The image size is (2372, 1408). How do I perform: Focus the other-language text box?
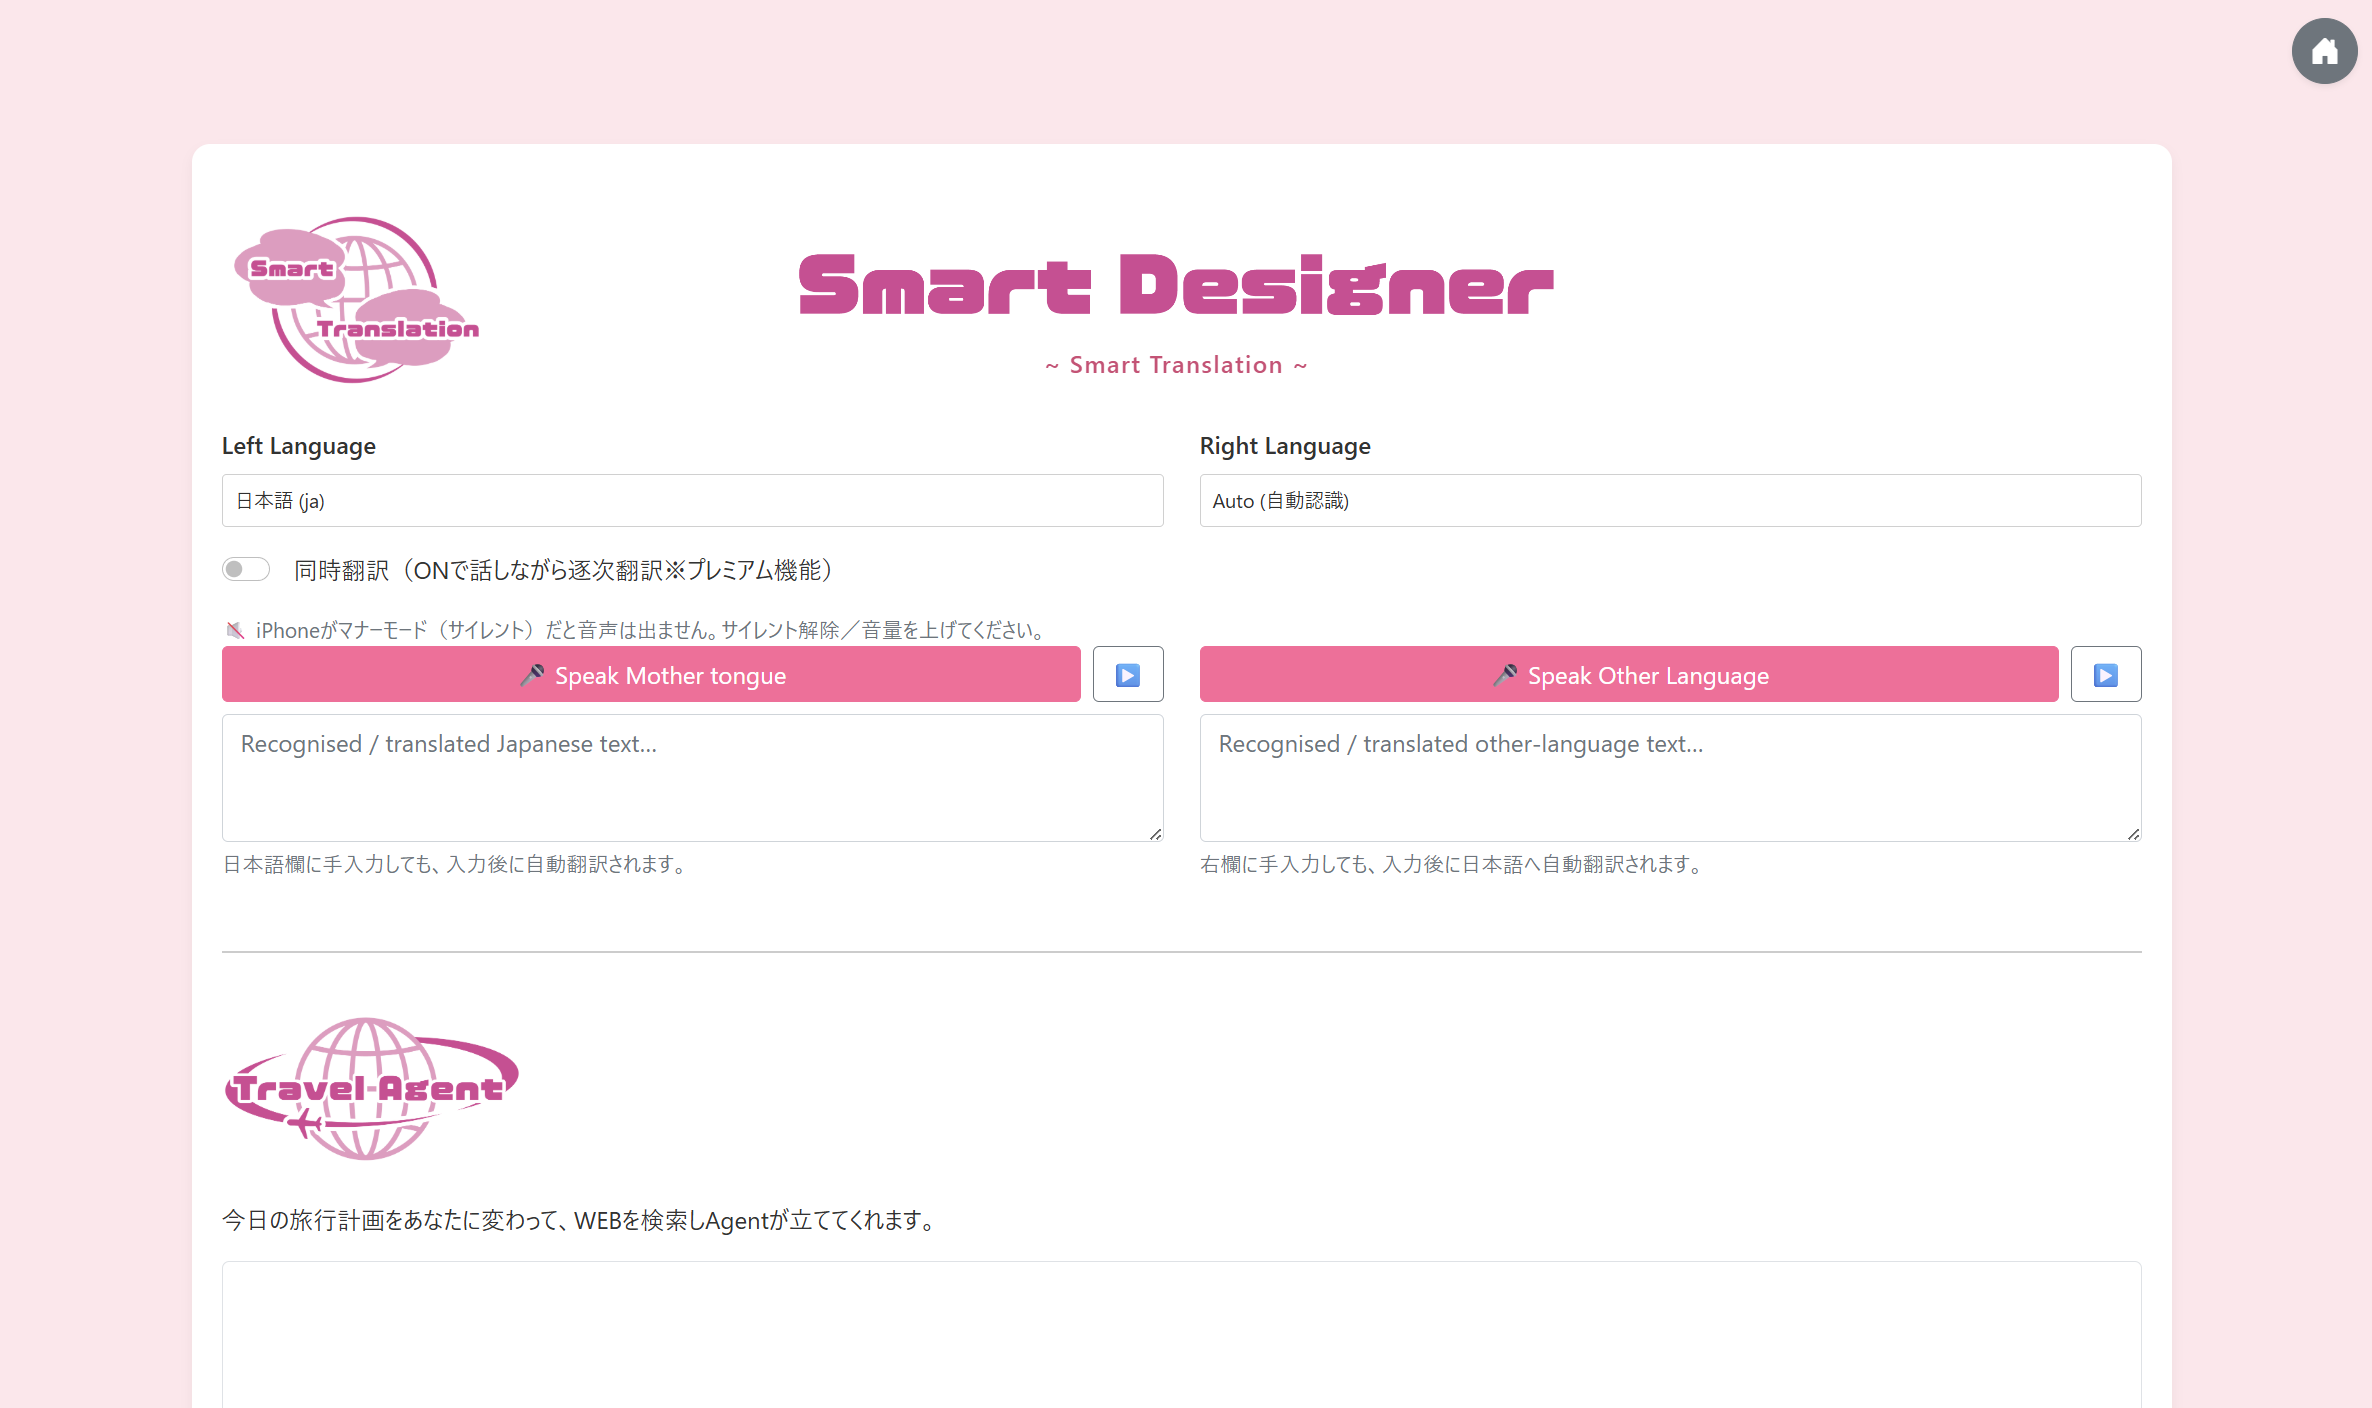[1670, 777]
